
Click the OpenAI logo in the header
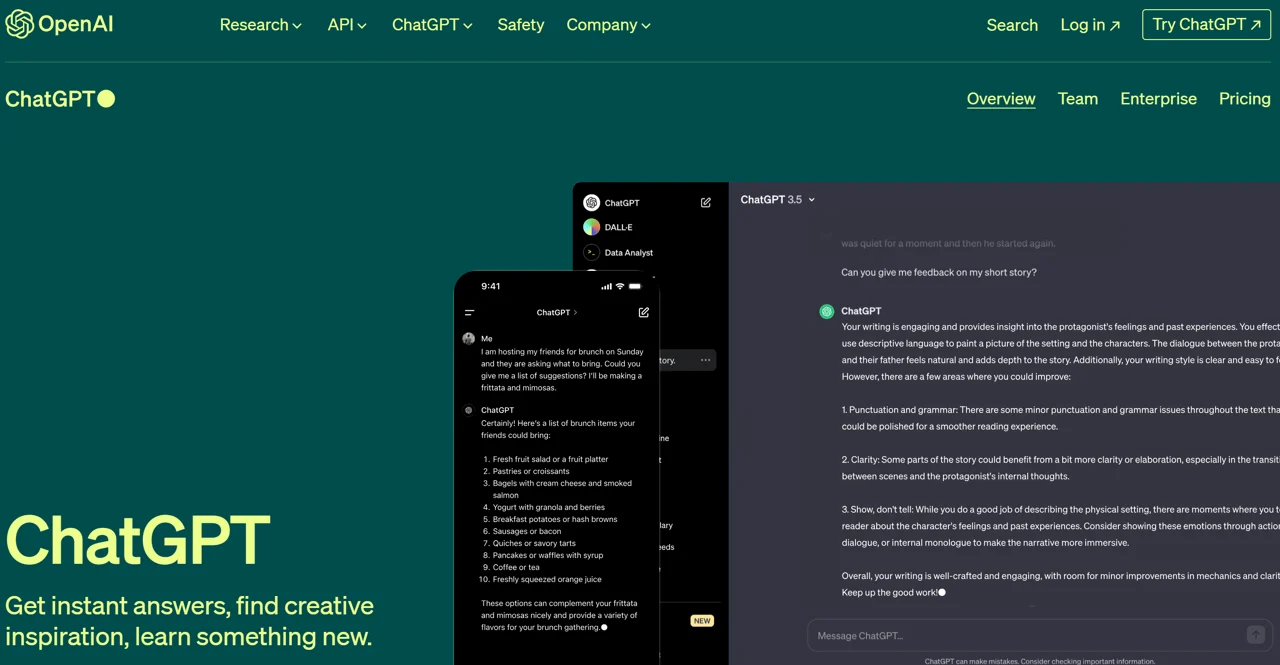[59, 24]
